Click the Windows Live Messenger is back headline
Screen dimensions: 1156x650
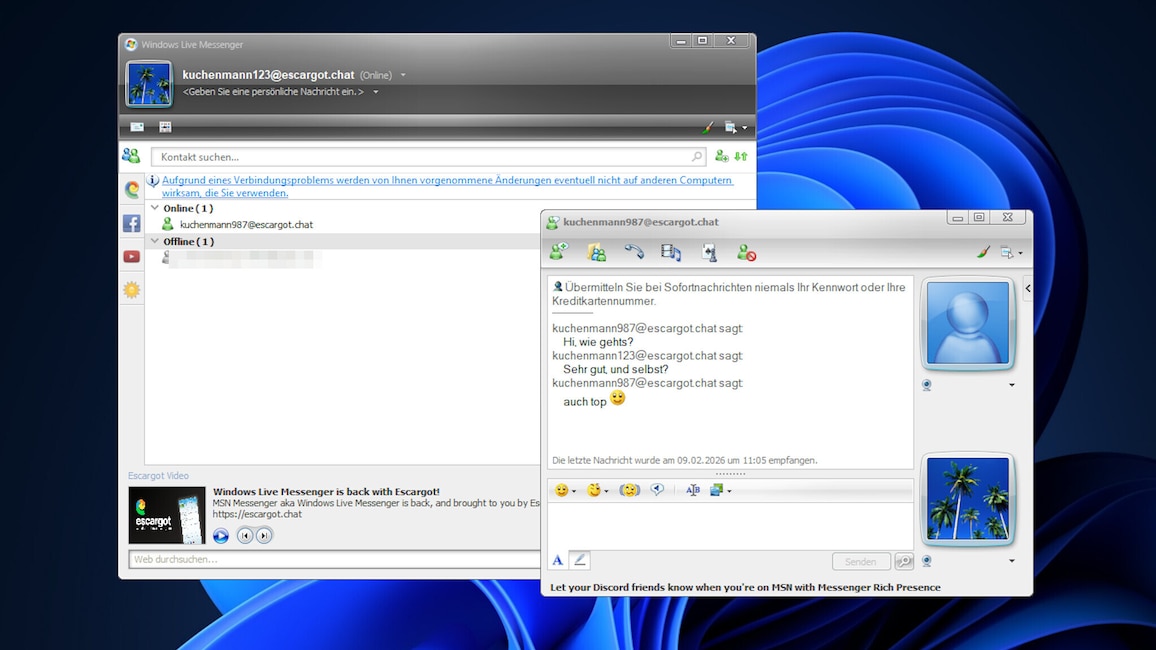[326, 491]
